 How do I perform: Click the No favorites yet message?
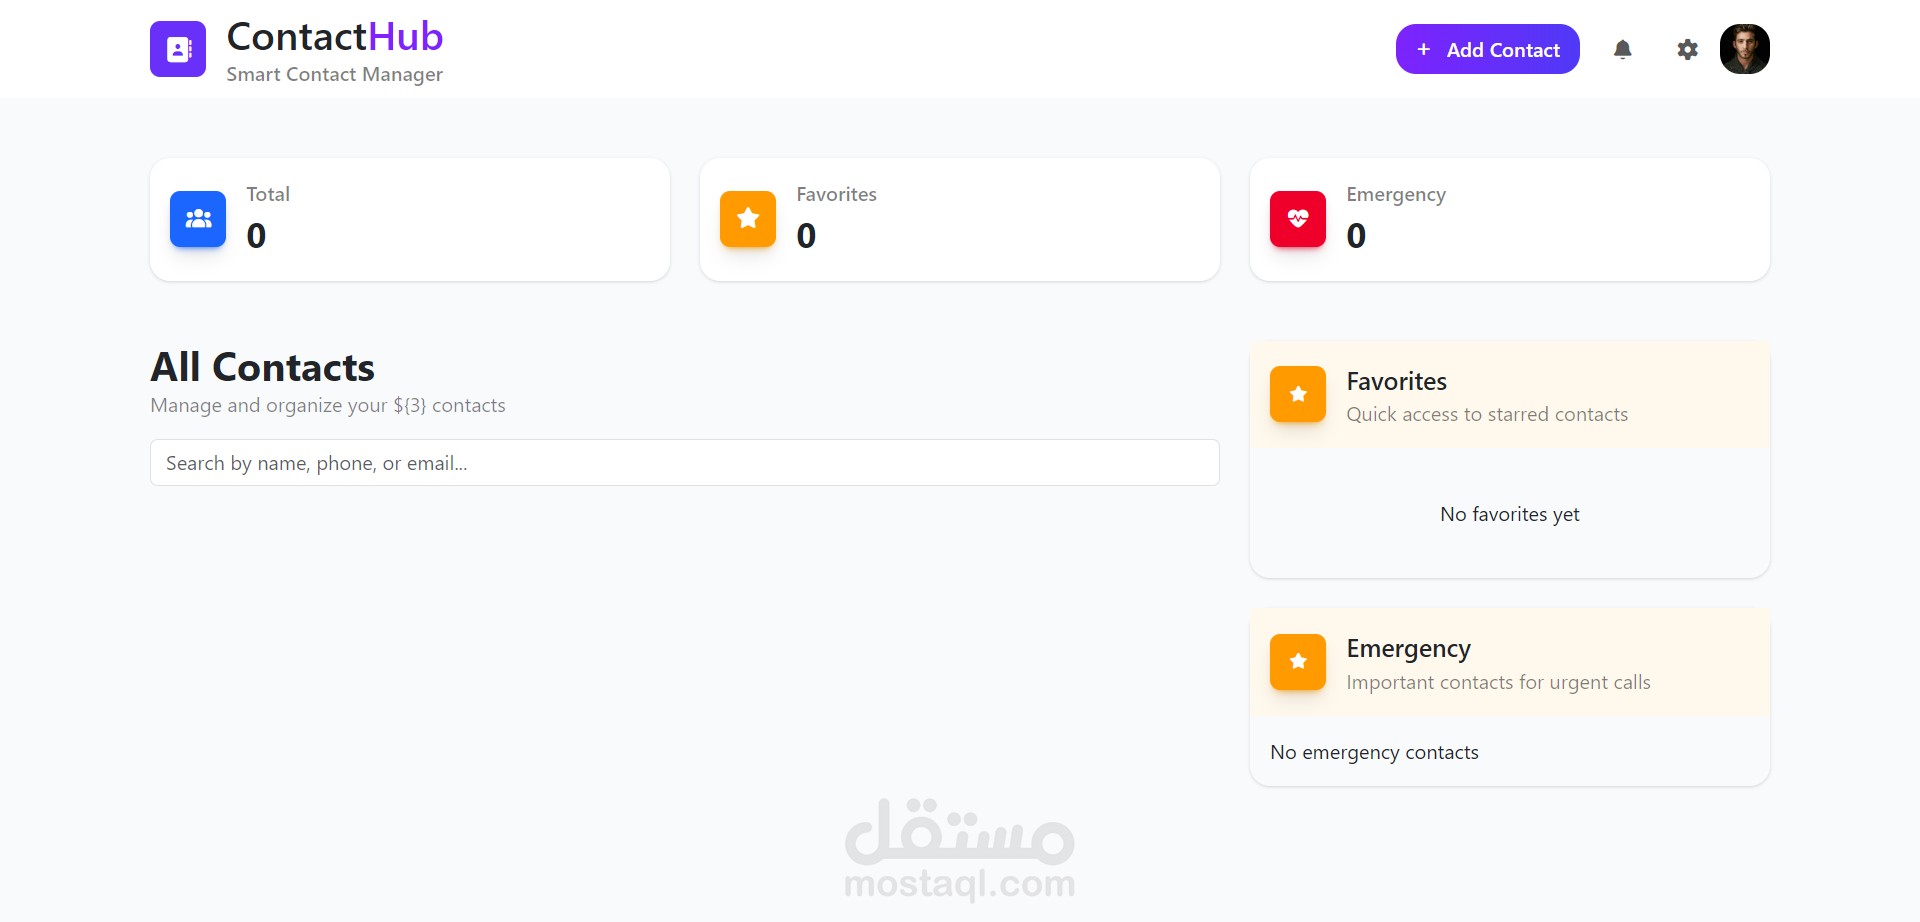point(1509,514)
